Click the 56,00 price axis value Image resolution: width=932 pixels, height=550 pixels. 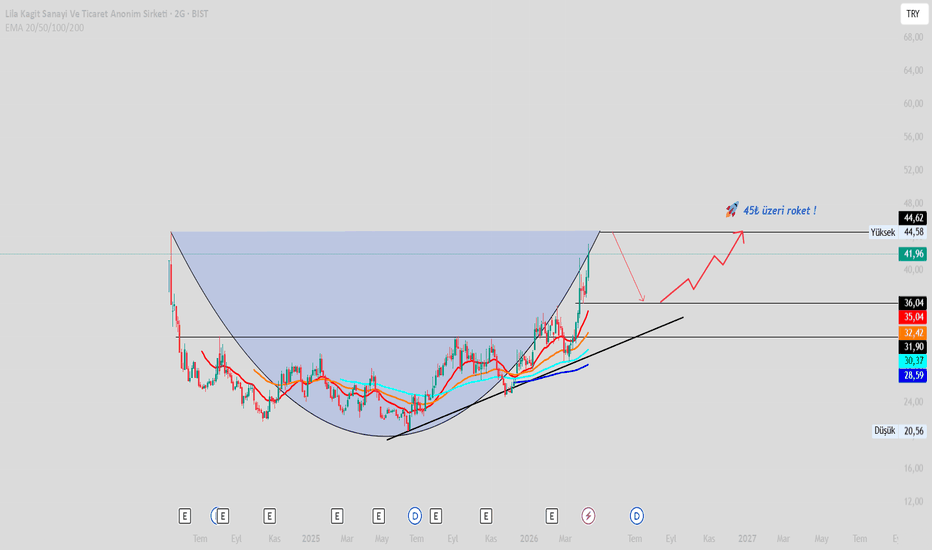[914, 137]
